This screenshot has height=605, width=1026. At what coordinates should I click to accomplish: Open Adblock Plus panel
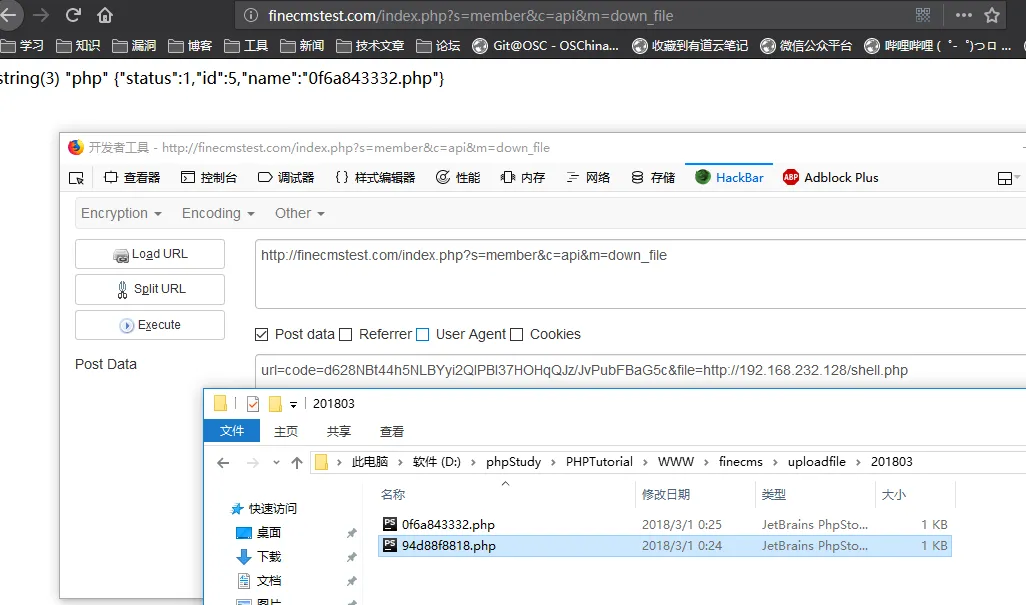tap(831, 177)
